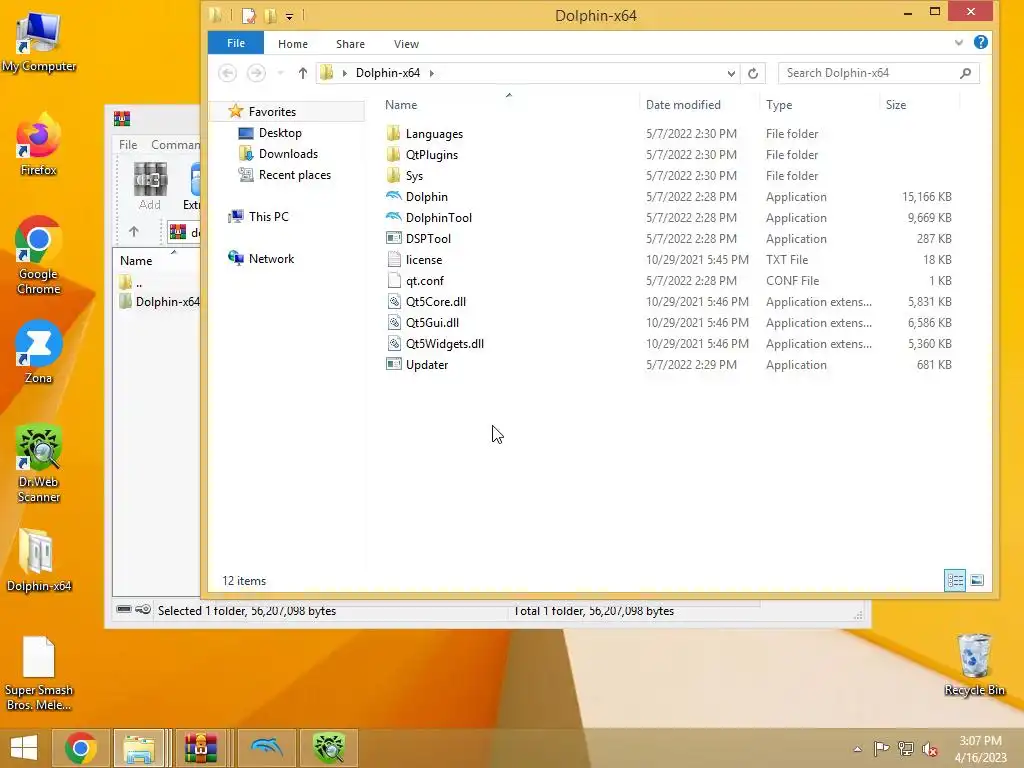Switch to Details view layout icon
The height and width of the screenshot is (768, 1024).
955,580
